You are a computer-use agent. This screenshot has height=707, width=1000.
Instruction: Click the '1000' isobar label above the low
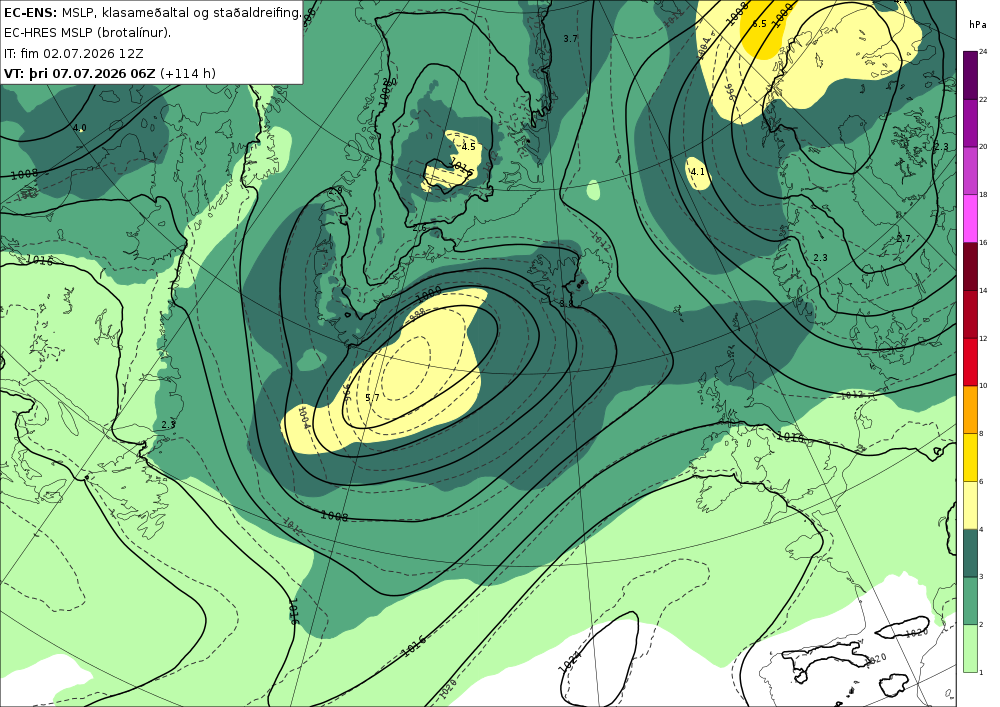click(x=428, y=296)
